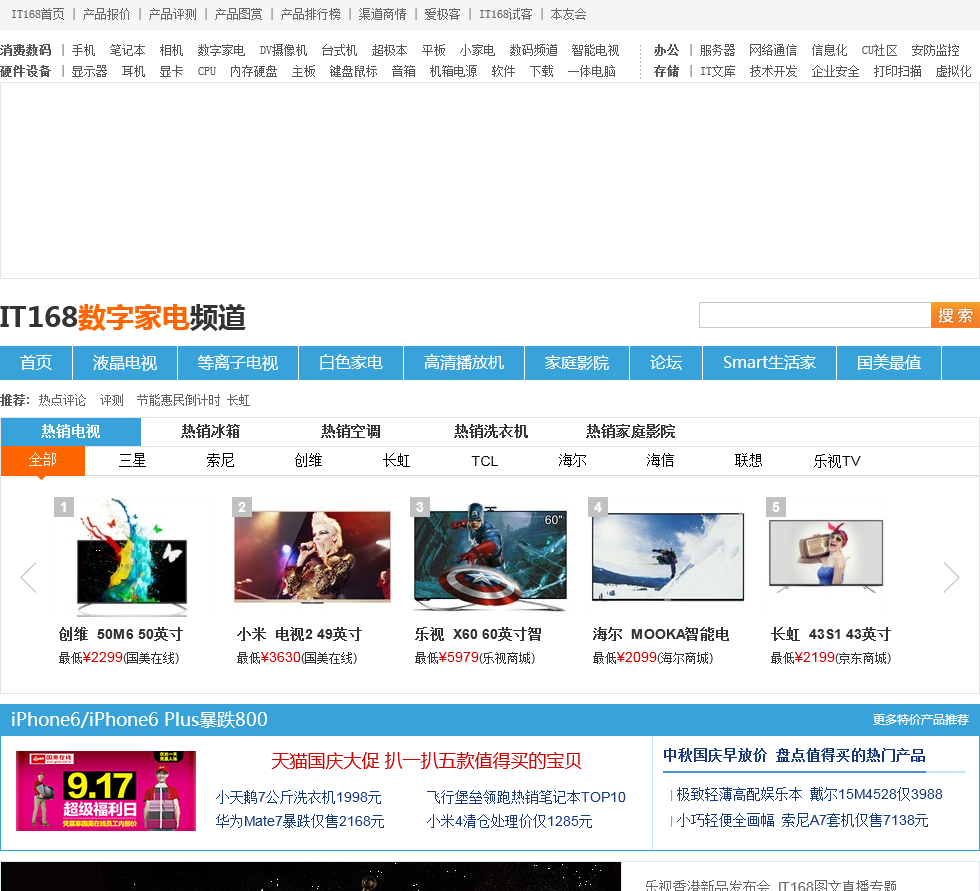
Task: Open 飞行堡垒领跑热销笔记本TOP10 link
Action: click(x=526, y=797)
